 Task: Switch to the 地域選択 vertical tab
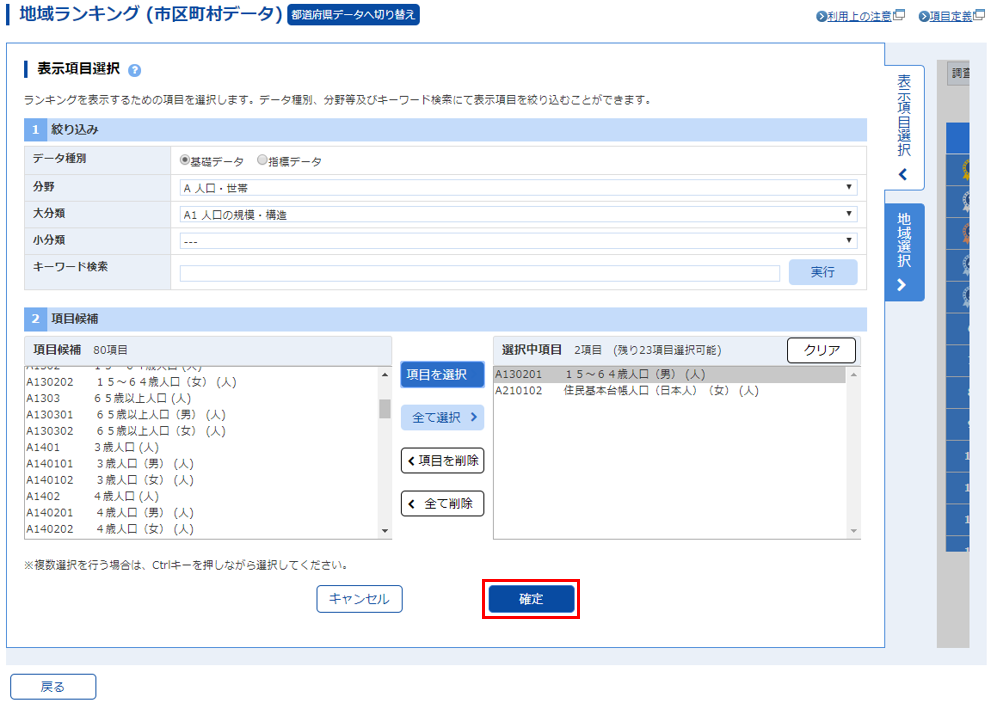[904, 251]
